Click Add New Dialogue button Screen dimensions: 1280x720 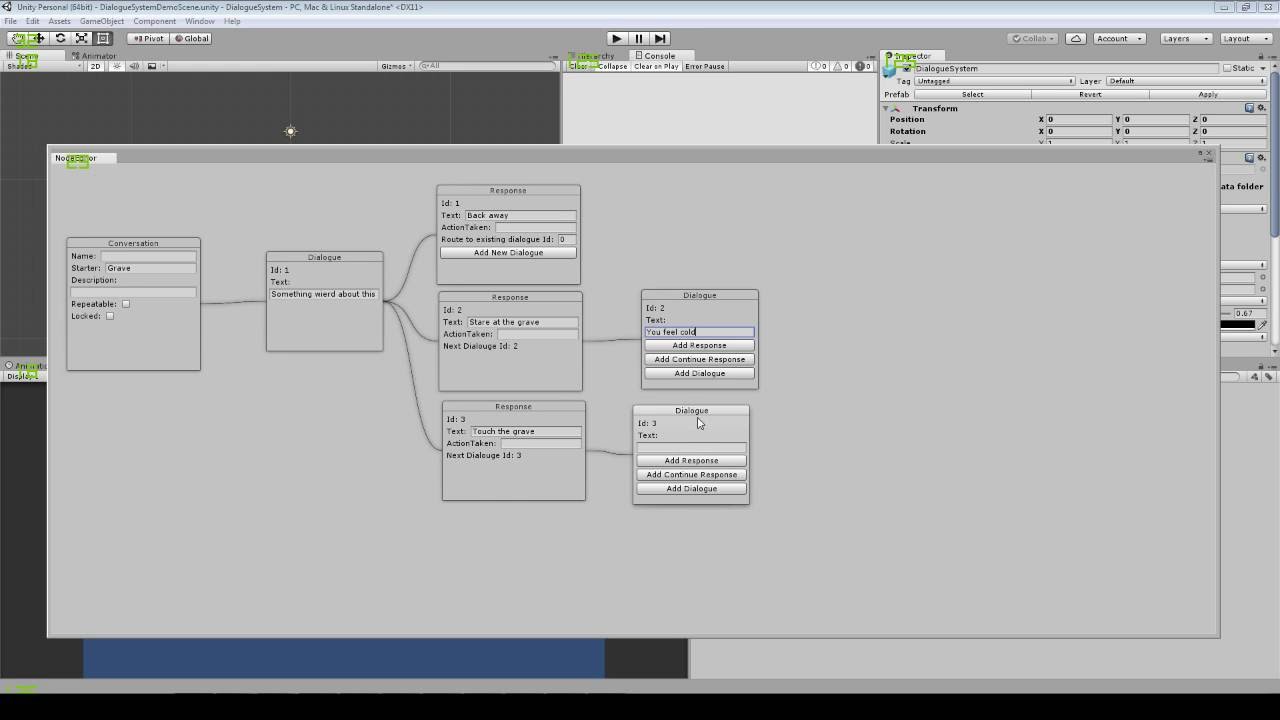click(x=508, y=253)
